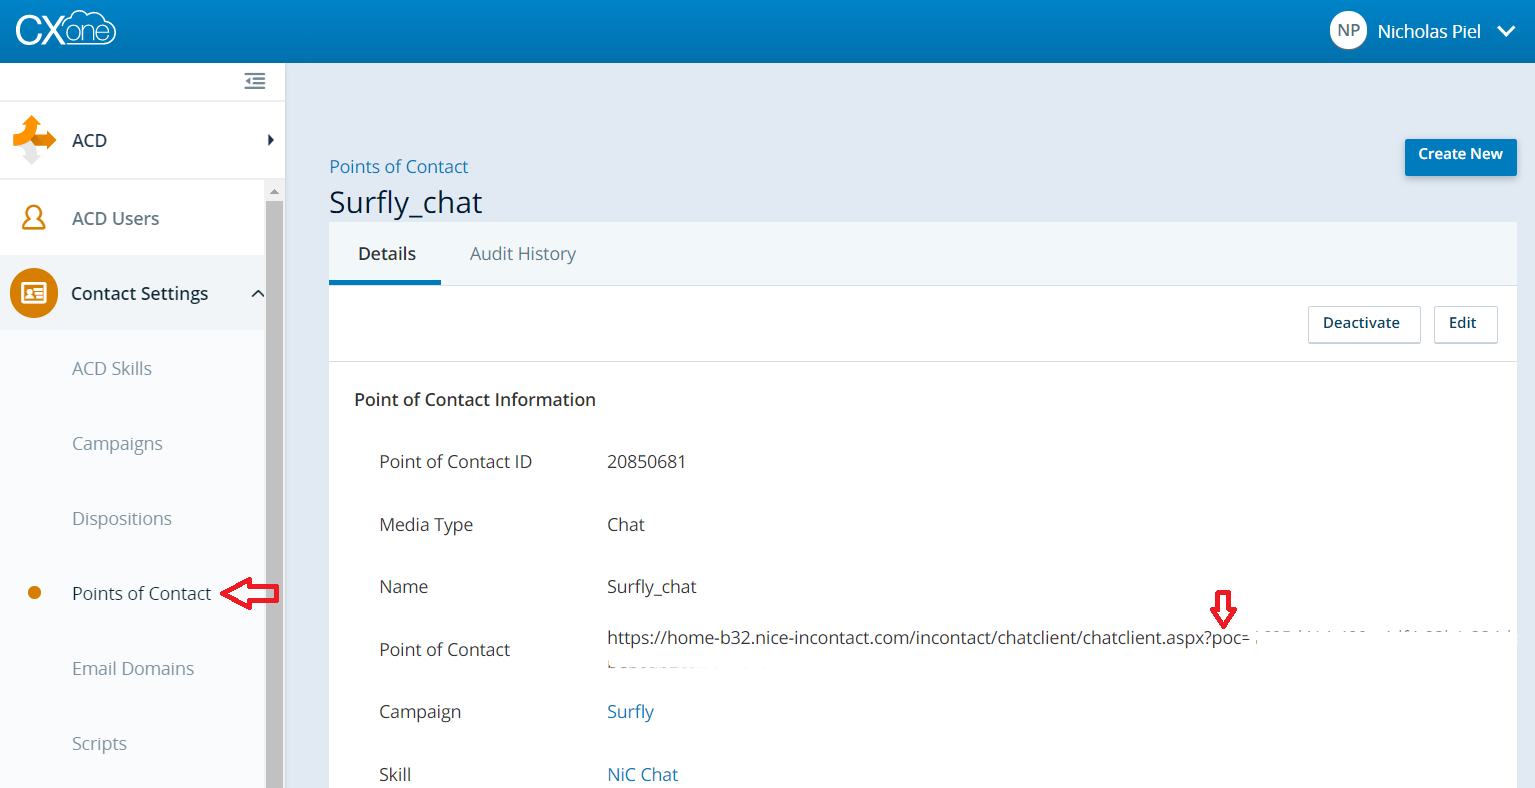Expand the ACD application menu arrow

(x=270, y=140)
